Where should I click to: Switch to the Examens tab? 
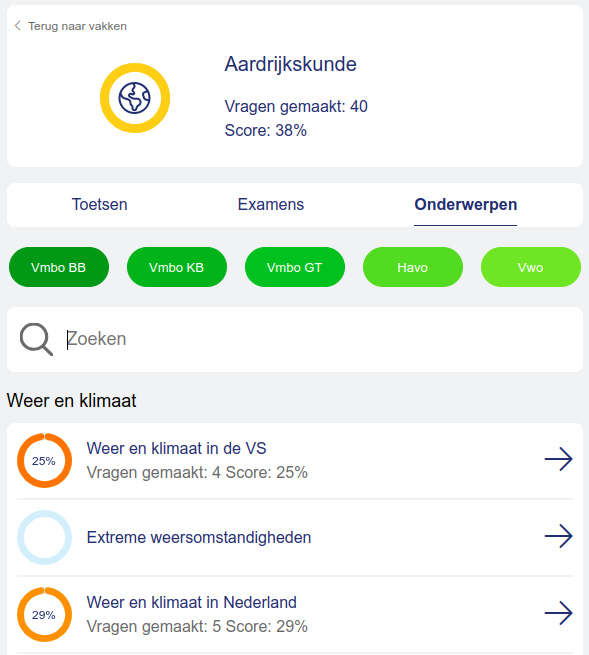tap(271, 205)
